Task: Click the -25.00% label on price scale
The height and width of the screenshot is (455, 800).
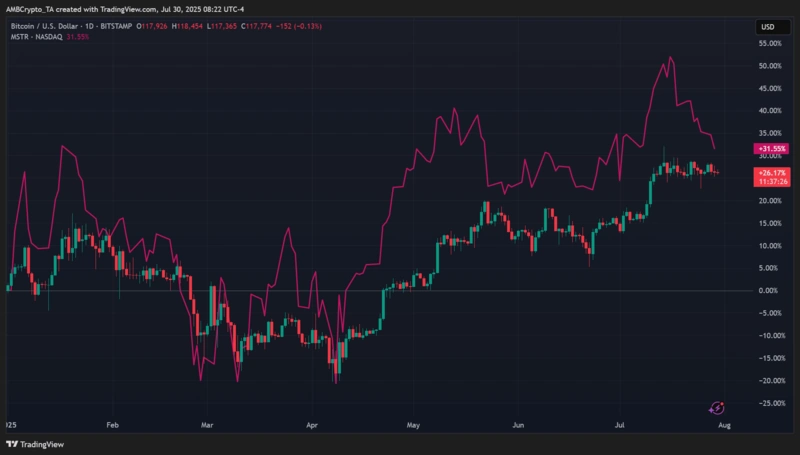Action: point(767,403)
